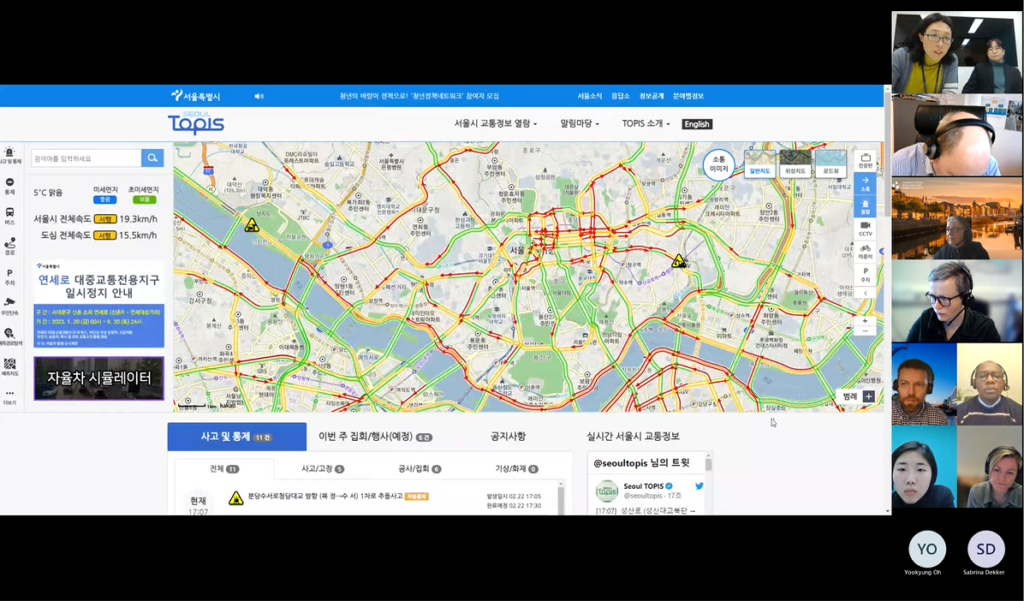Collapse the map layer toolbar with chevron
This screenshot has width=1024, height=601.
[865, 293]
